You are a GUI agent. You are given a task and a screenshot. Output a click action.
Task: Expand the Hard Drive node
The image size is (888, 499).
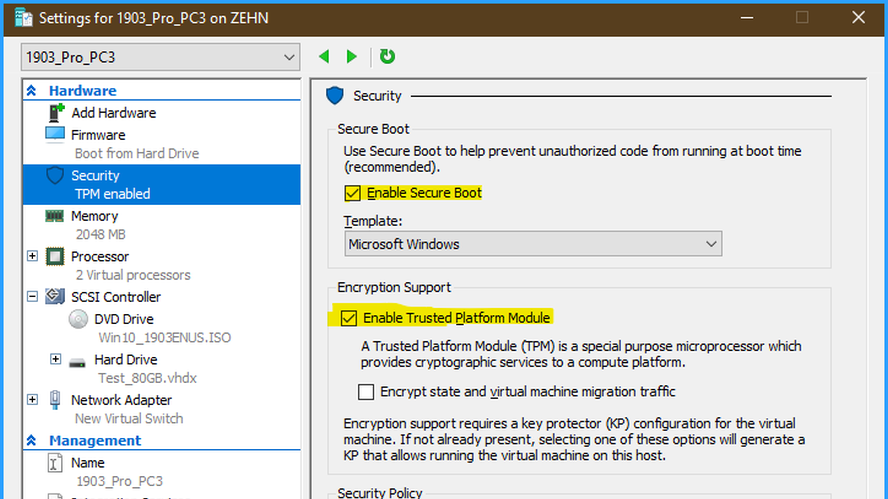coord(56,359)
